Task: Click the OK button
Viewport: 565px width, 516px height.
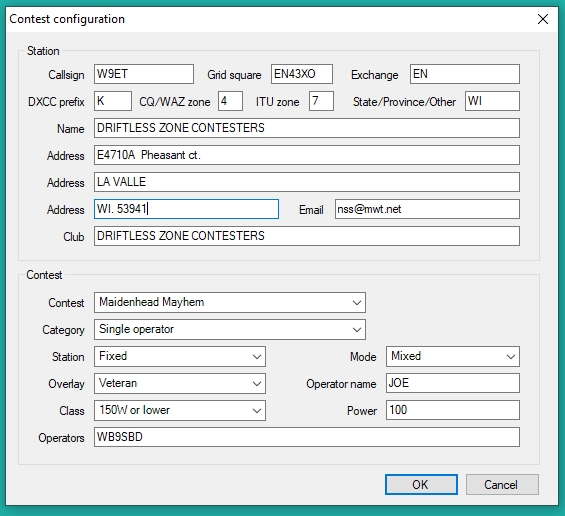Action: [421, 485]
